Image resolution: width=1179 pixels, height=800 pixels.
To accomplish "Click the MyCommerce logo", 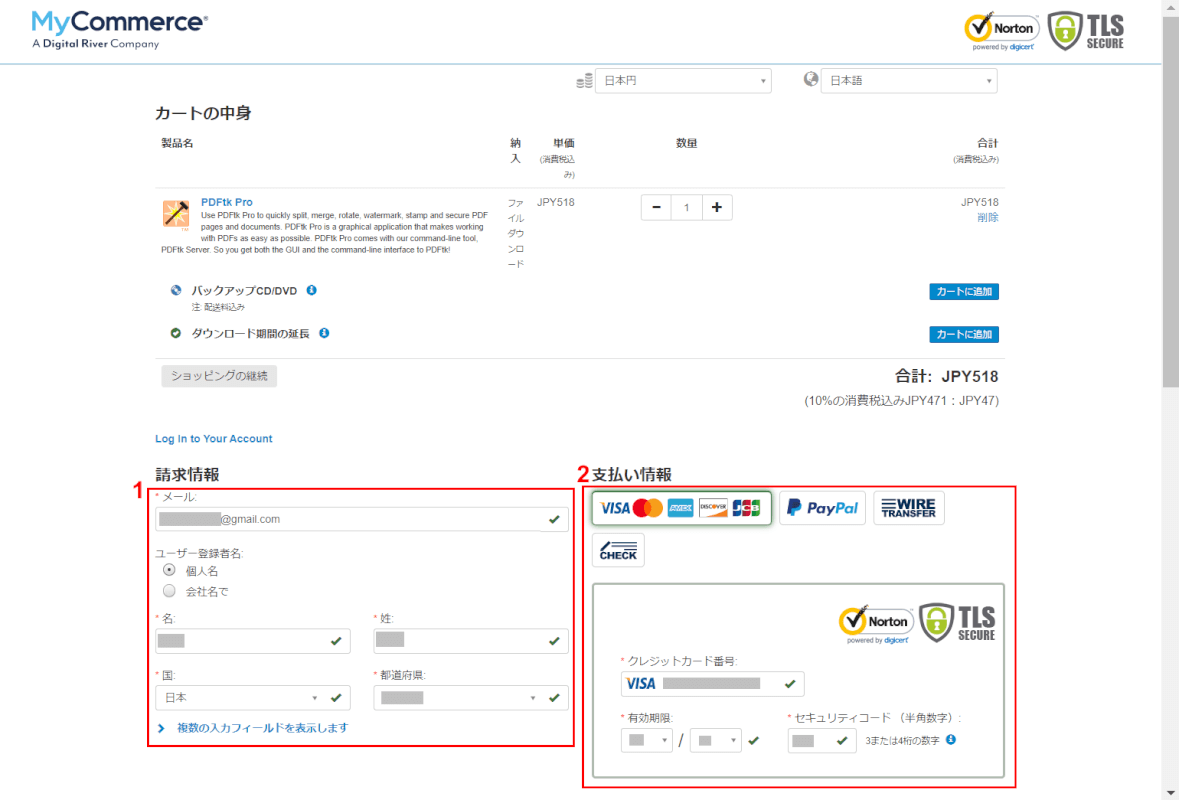I will coord(120,30).
